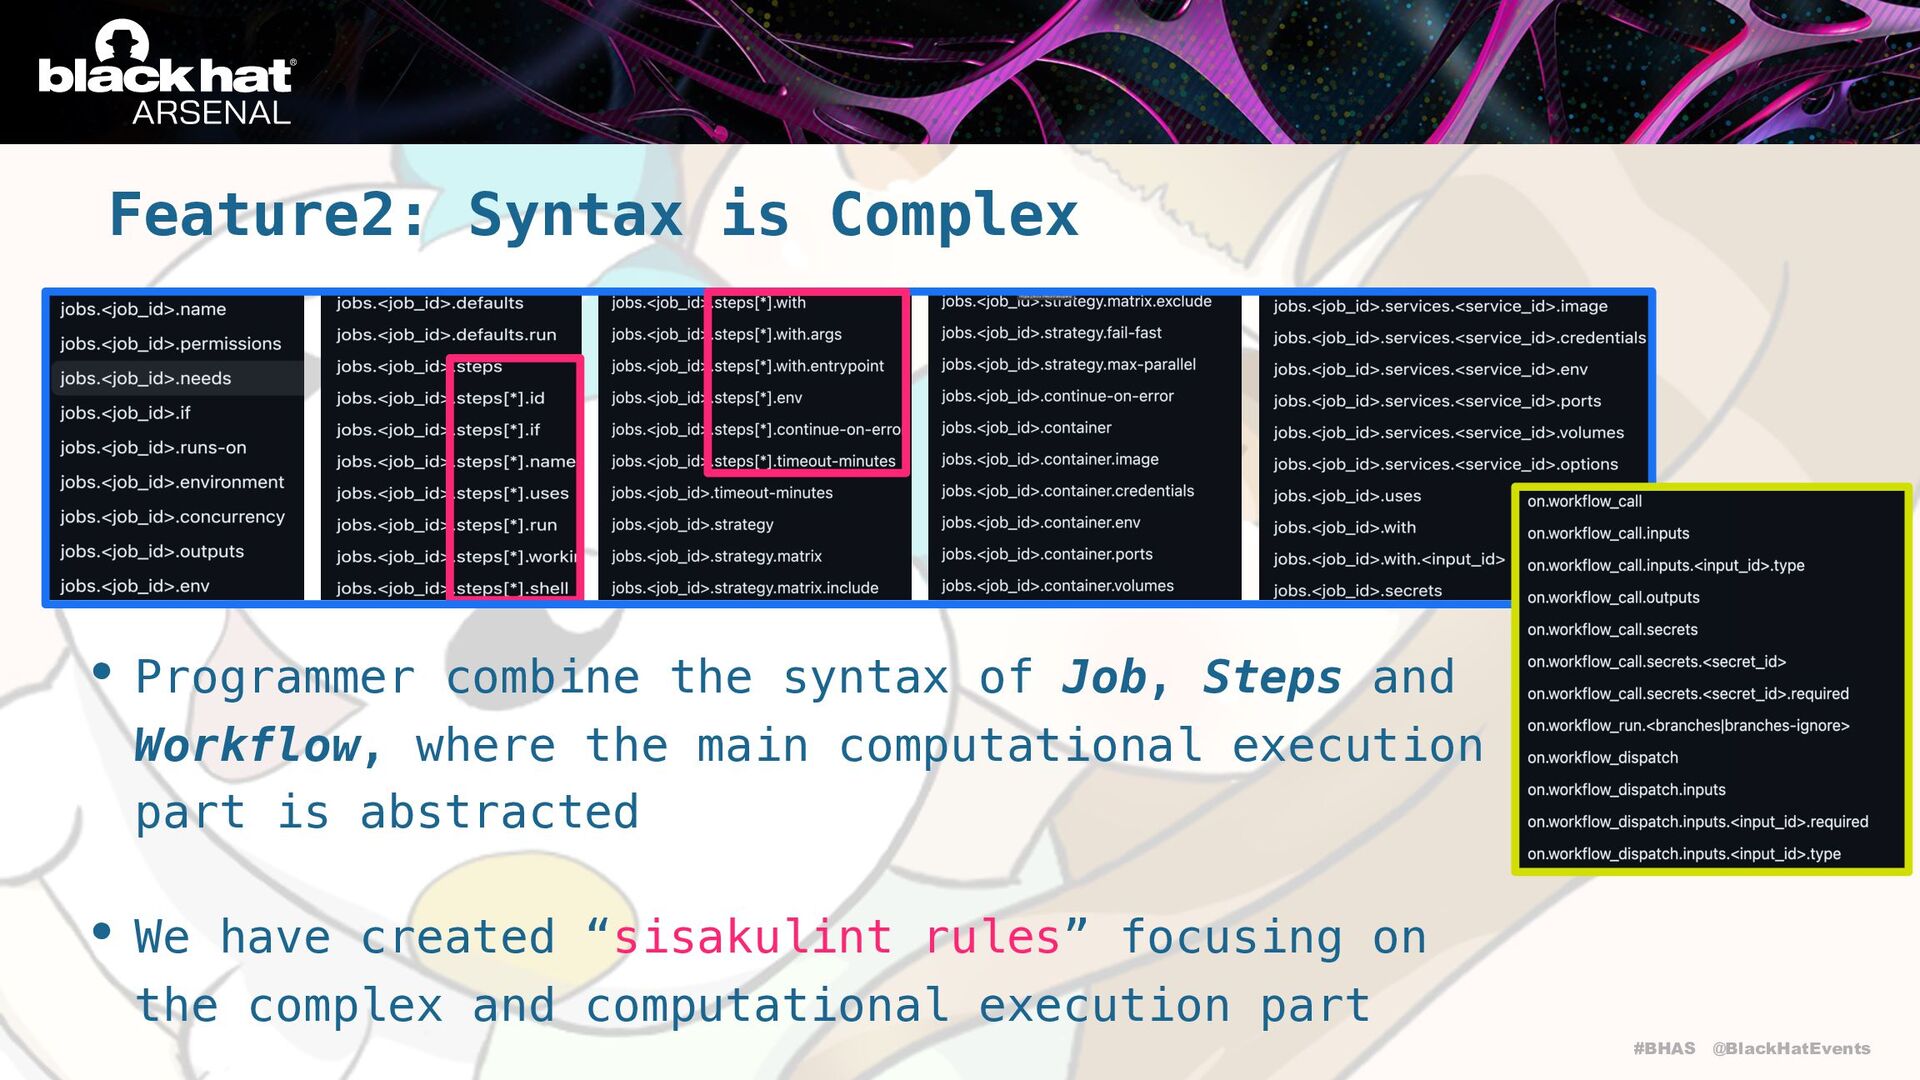Click the pink 'sisakulint rules' text

[x=836, y=937]
